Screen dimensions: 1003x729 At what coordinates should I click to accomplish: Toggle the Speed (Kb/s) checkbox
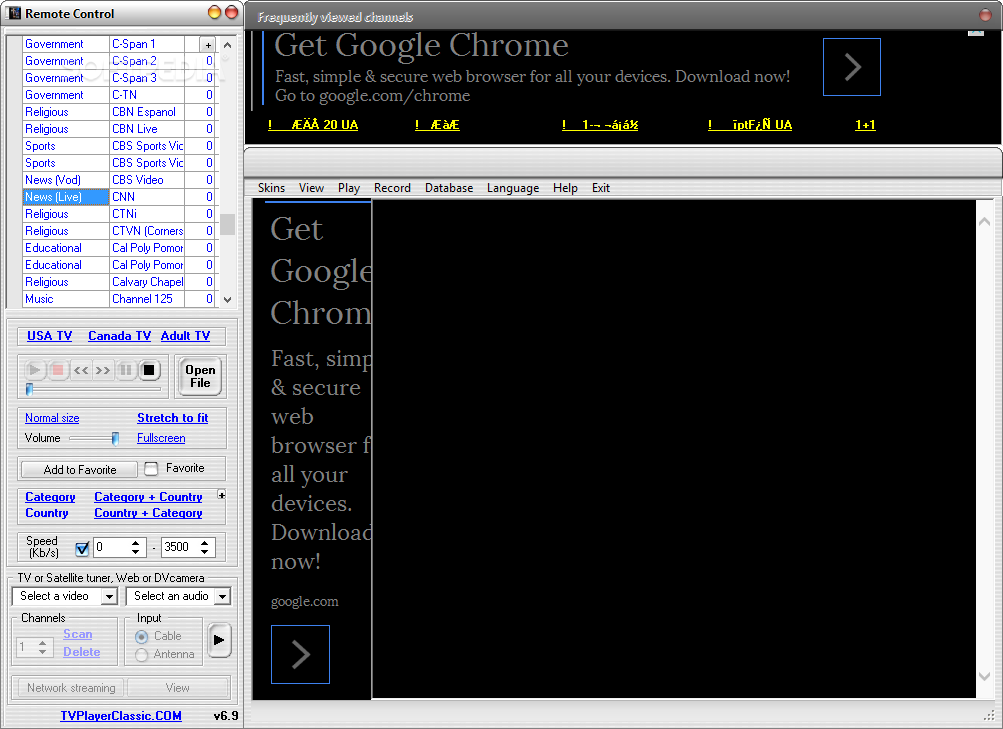82,548
